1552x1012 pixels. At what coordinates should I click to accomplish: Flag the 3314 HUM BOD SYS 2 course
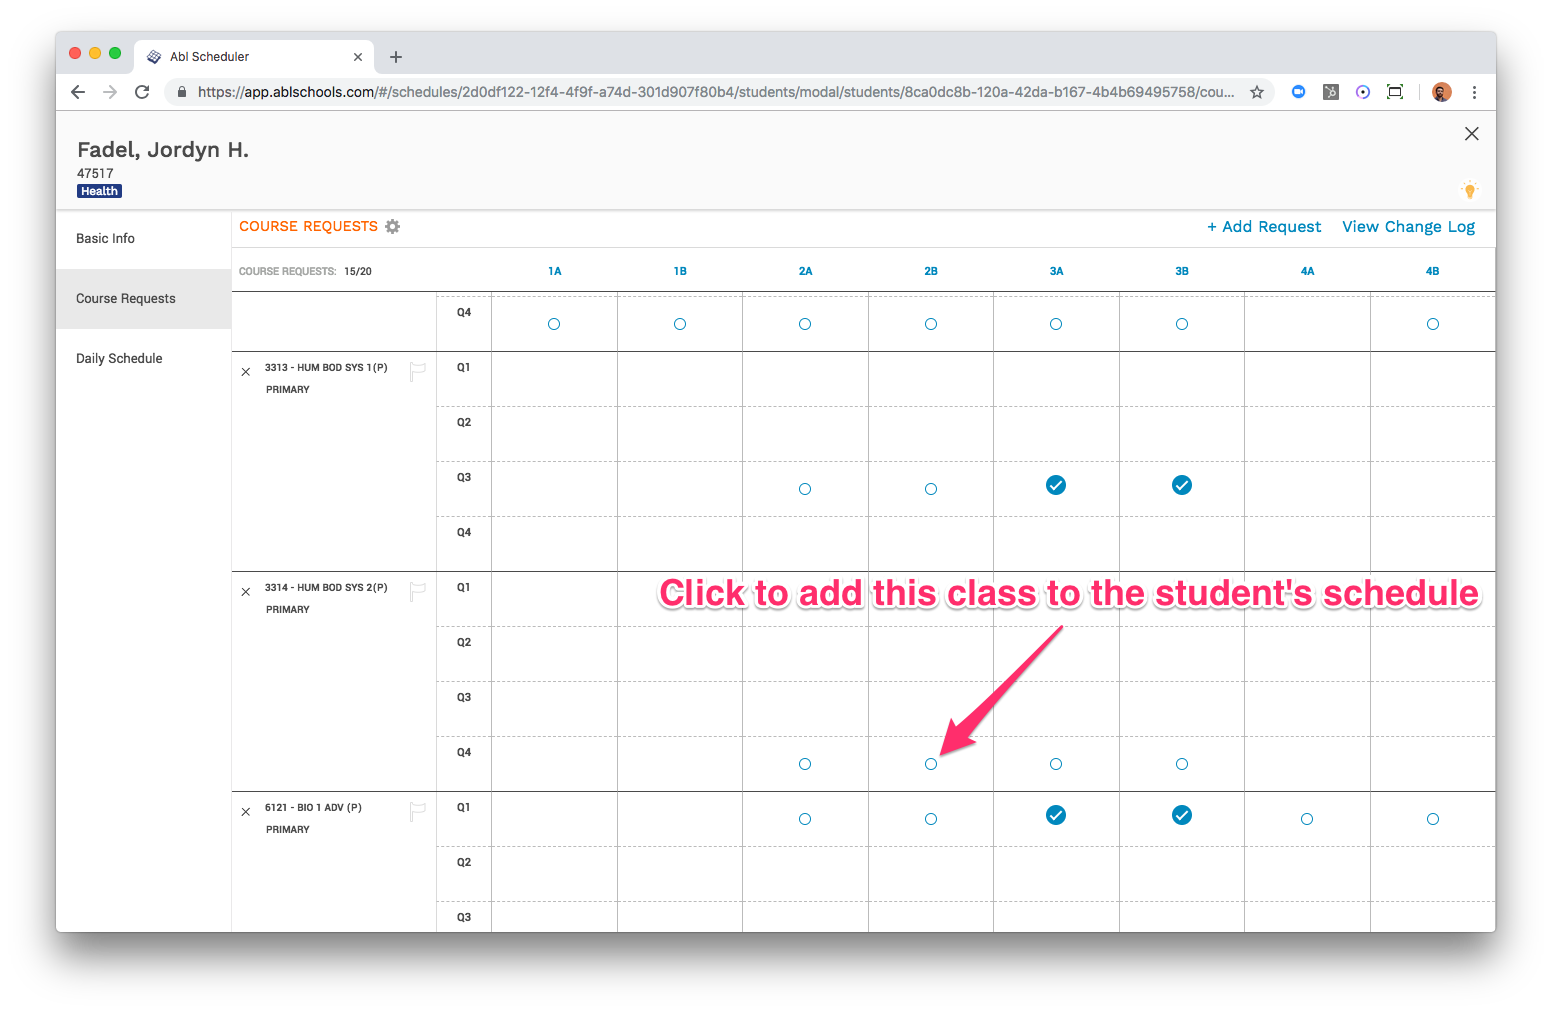point(418,591)
